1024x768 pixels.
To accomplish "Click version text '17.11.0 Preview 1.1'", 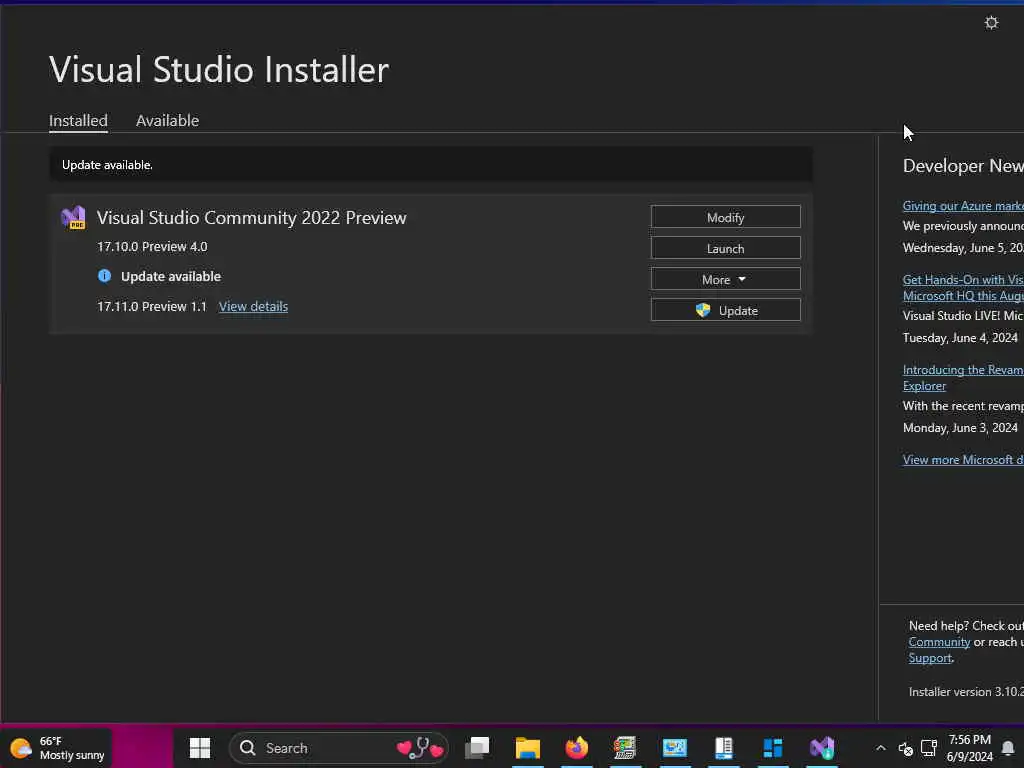I will pos(152,306).
